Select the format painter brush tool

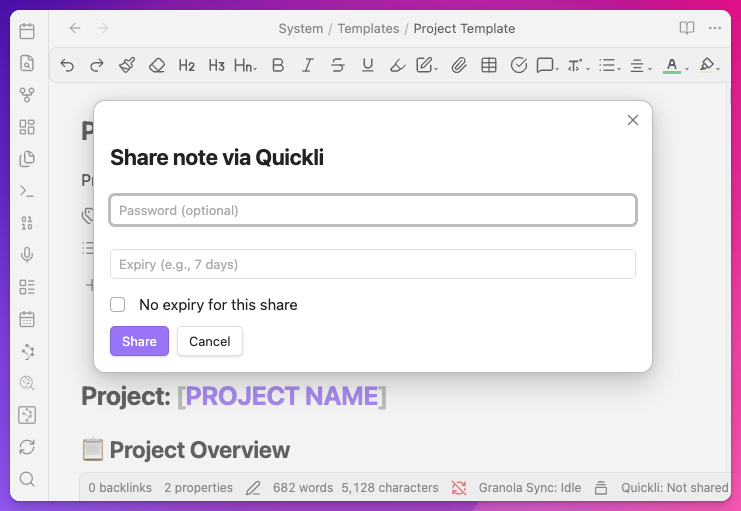tap(127, 65)
